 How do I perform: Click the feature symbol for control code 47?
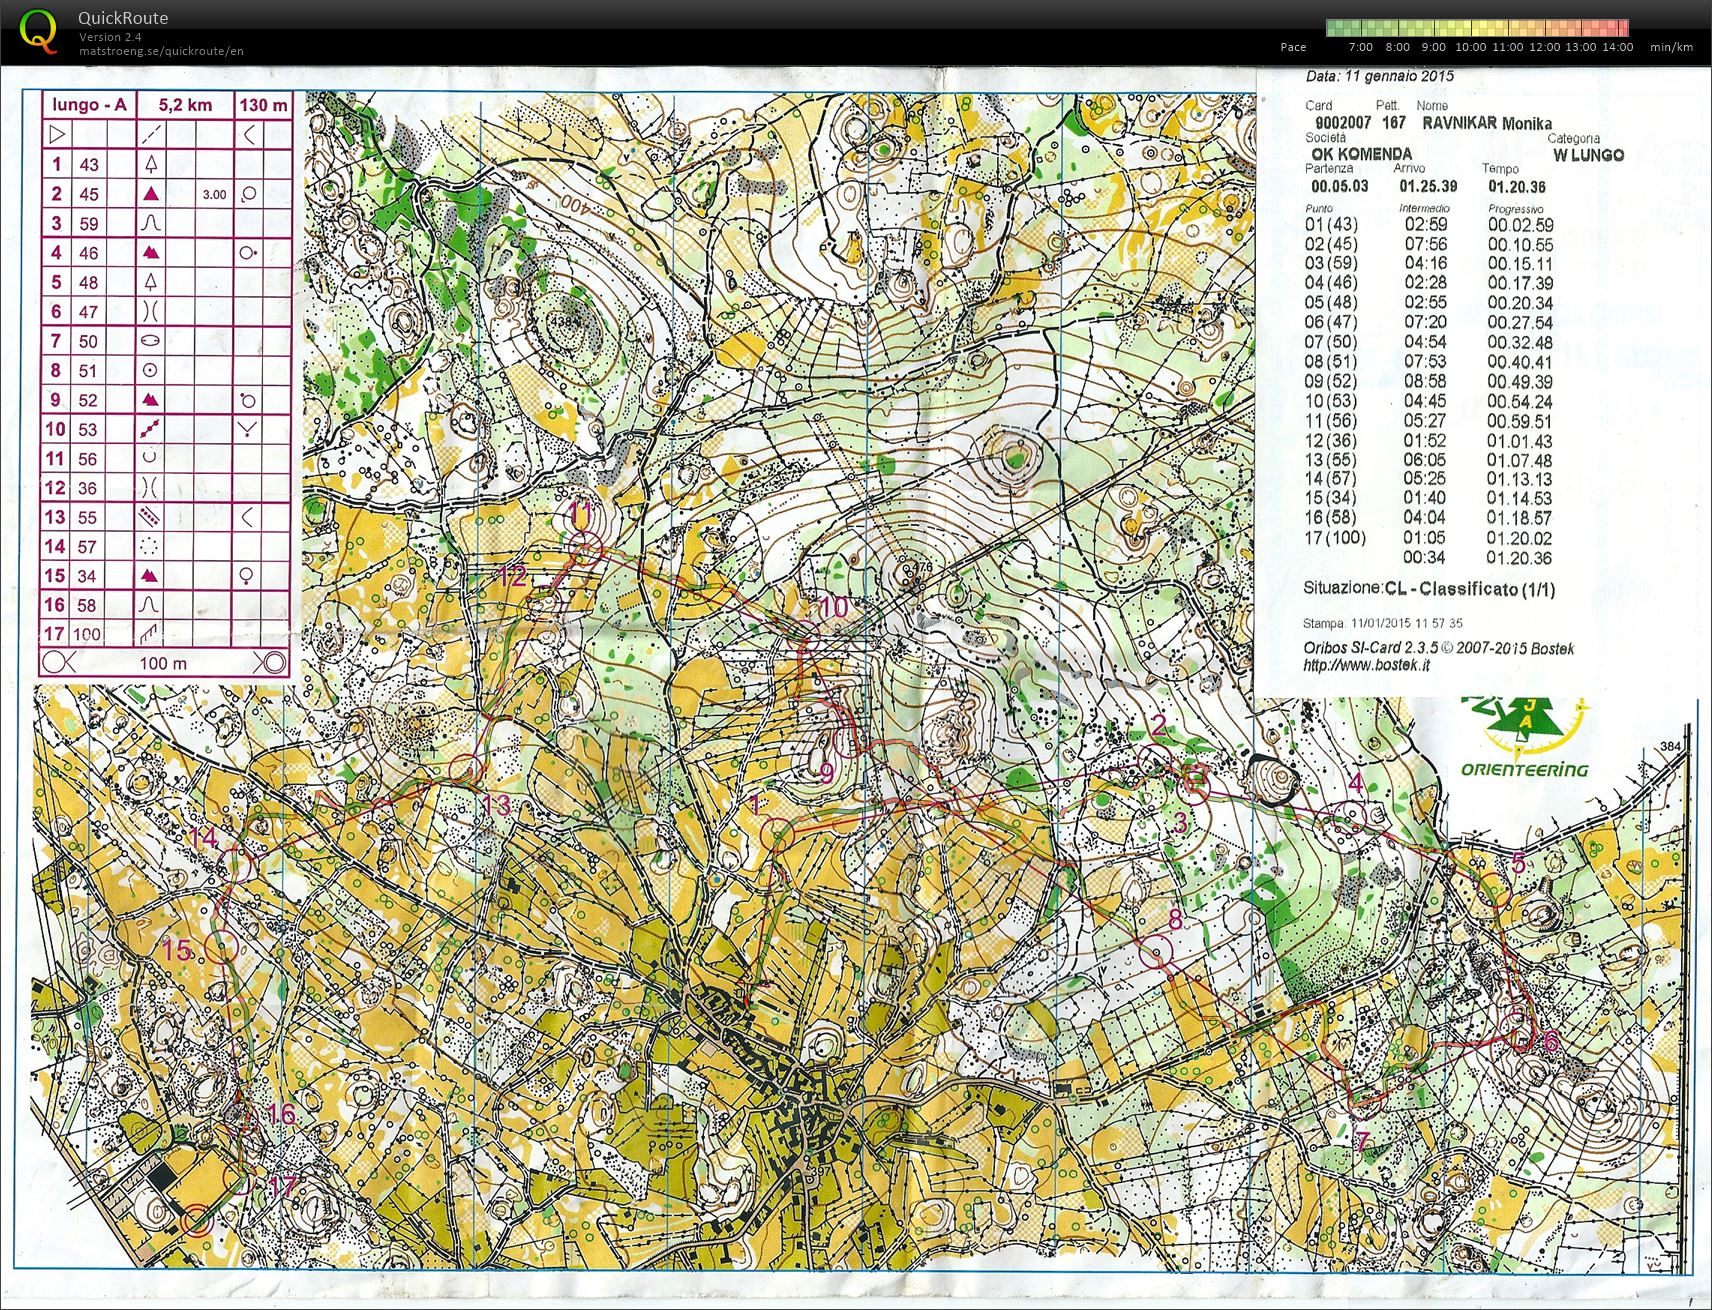(150, 311)
